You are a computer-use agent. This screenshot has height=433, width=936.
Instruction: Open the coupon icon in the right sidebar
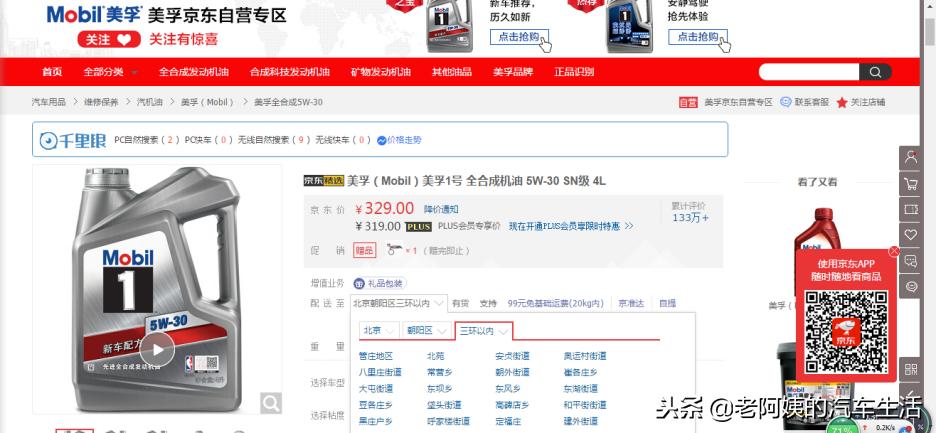coord(911,210)
